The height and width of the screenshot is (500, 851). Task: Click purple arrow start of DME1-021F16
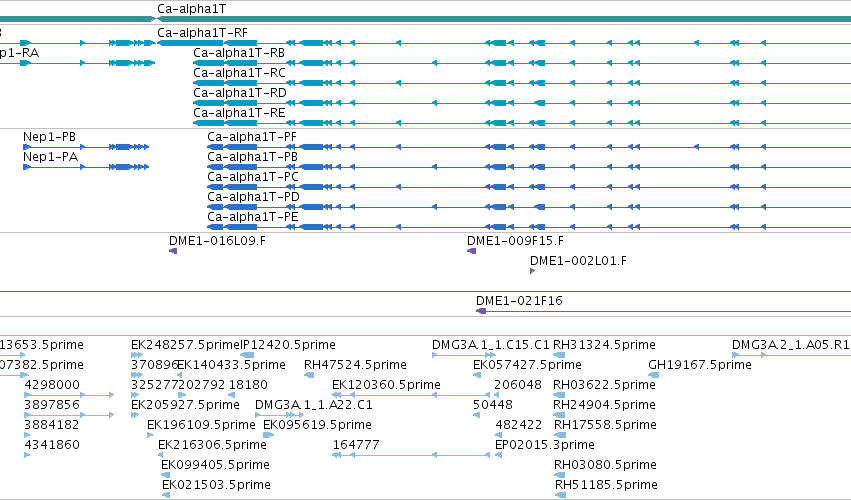tap(481, 311)
